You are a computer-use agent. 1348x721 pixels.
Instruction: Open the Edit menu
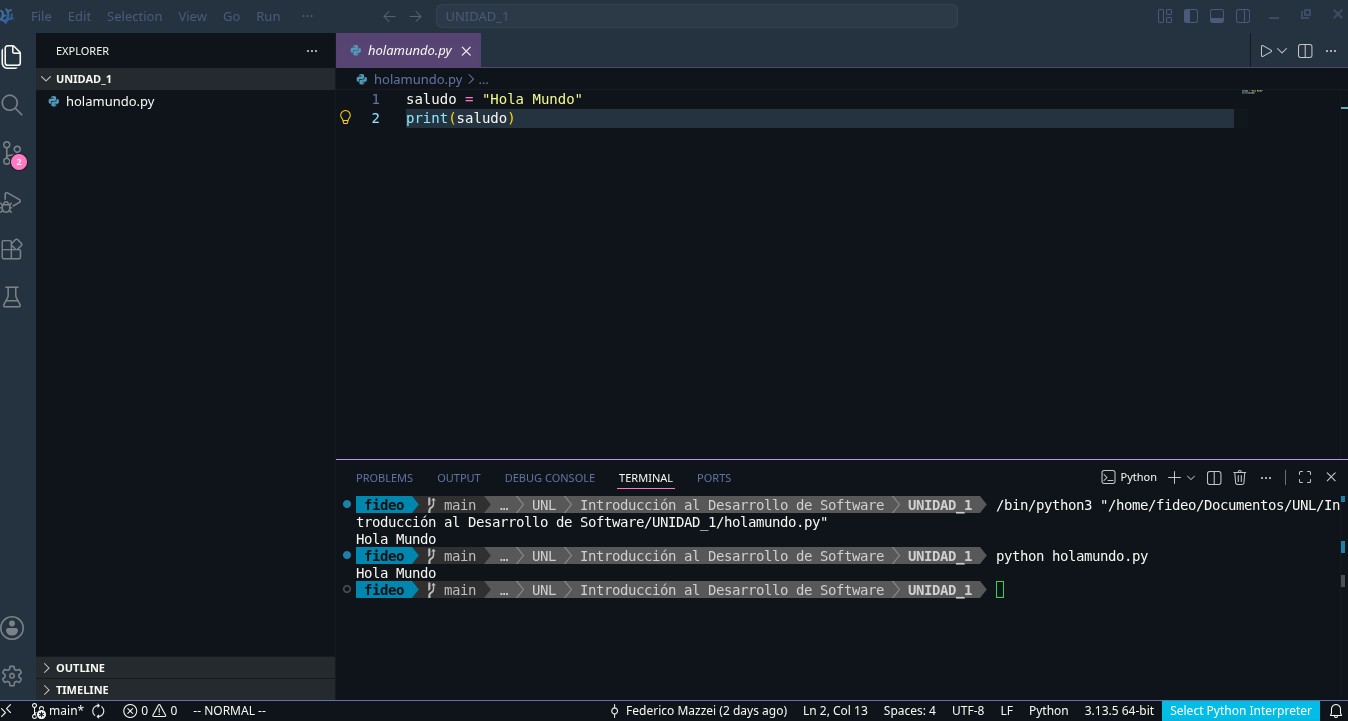(79, 16)
